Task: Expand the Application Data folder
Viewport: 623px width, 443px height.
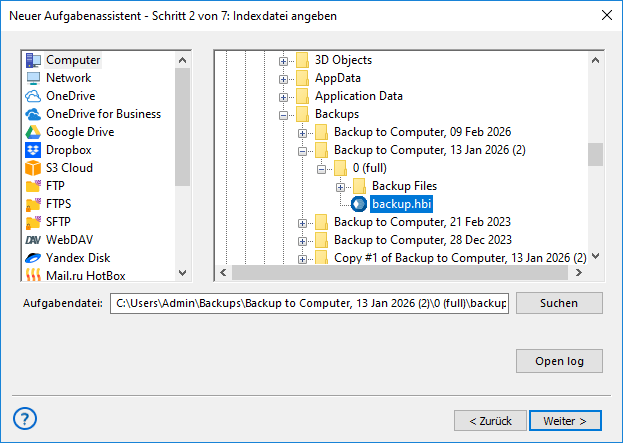Action: coord(283,97)
